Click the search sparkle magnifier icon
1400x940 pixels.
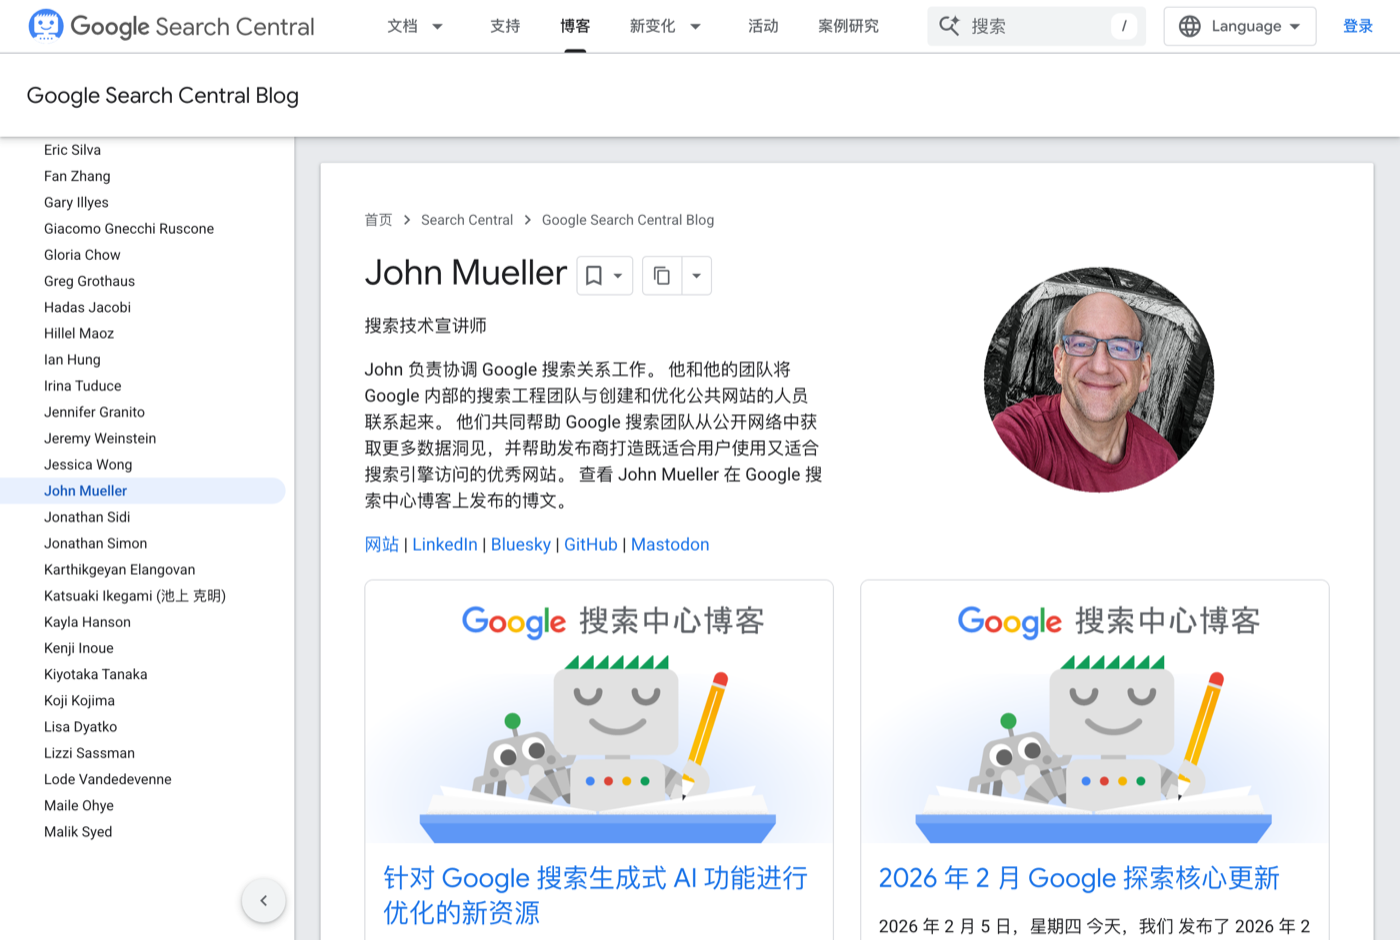[949, 26]
